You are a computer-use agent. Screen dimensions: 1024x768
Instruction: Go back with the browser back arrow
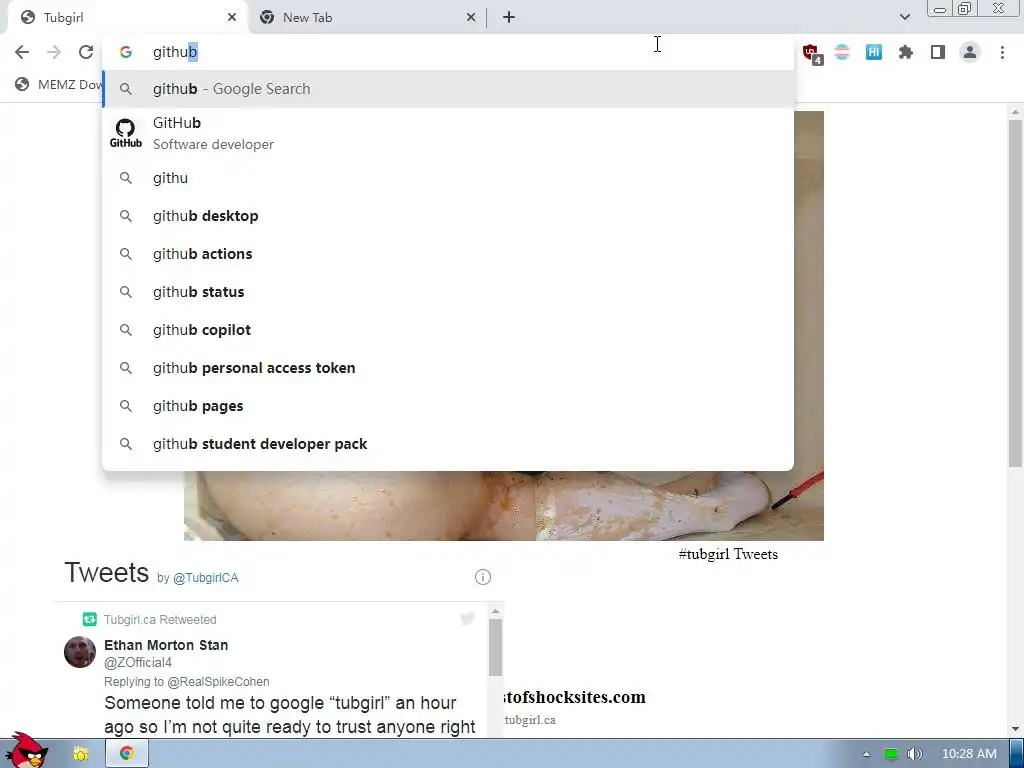click(x=22, y=52)
